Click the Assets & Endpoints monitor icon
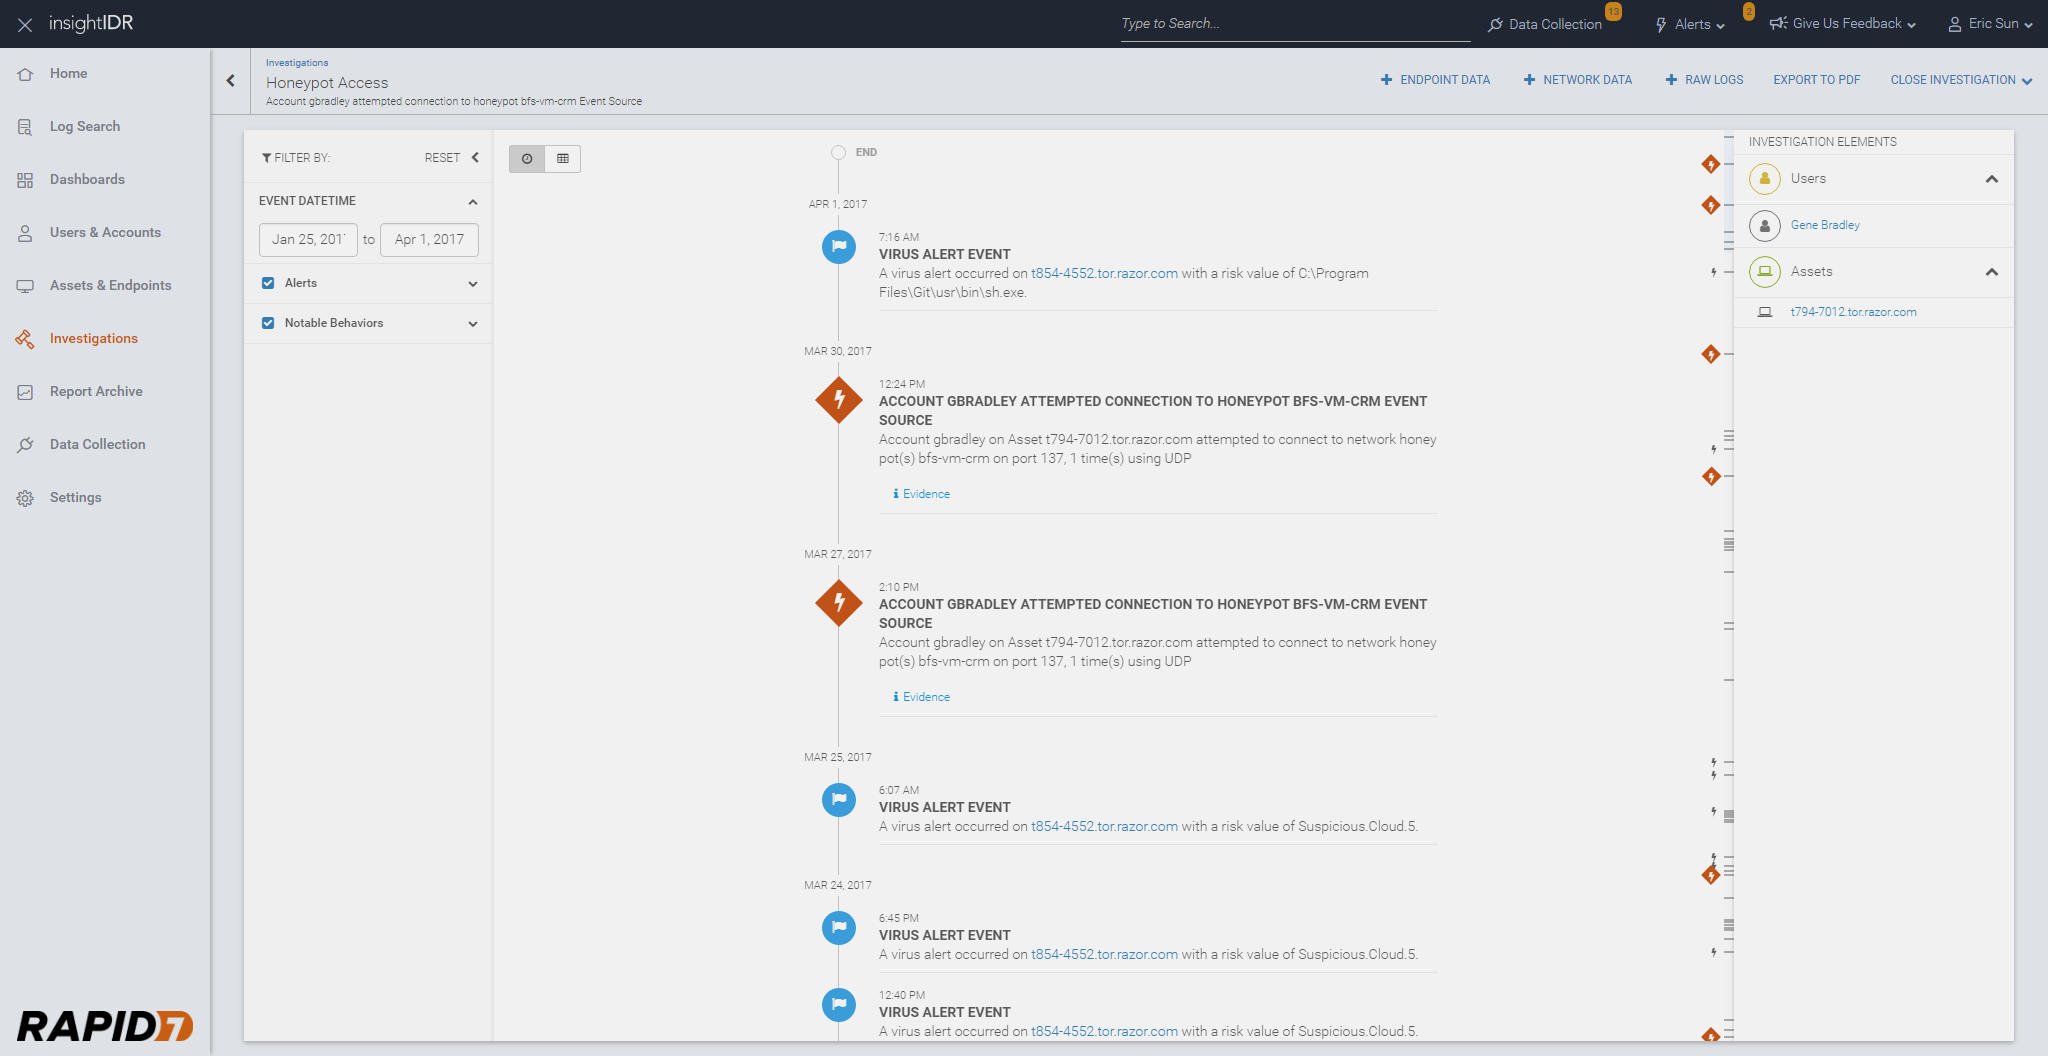This screenshot has height=1056, width=2048. 25,286
